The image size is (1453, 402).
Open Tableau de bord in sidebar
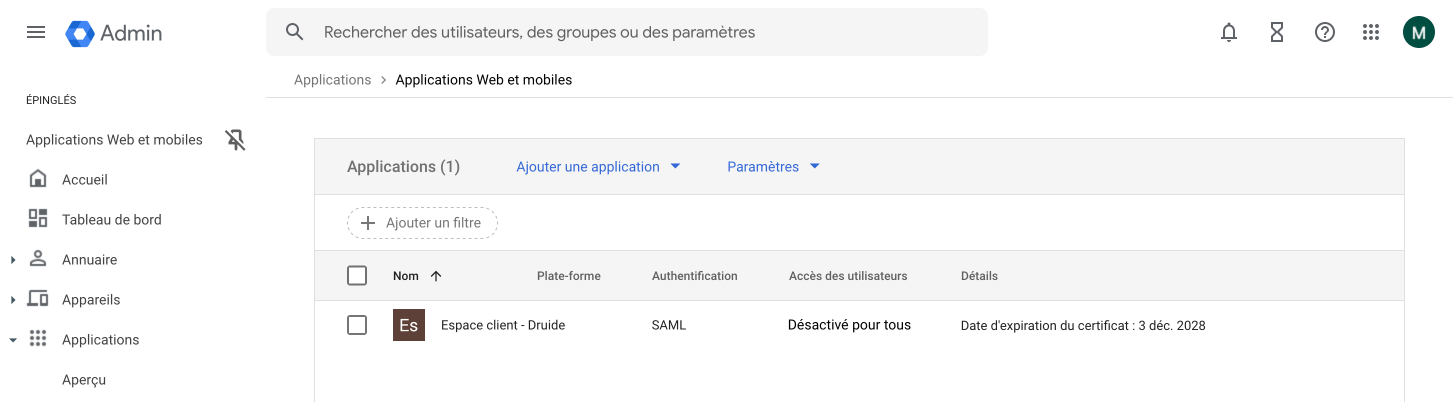[x=111, y=220]
